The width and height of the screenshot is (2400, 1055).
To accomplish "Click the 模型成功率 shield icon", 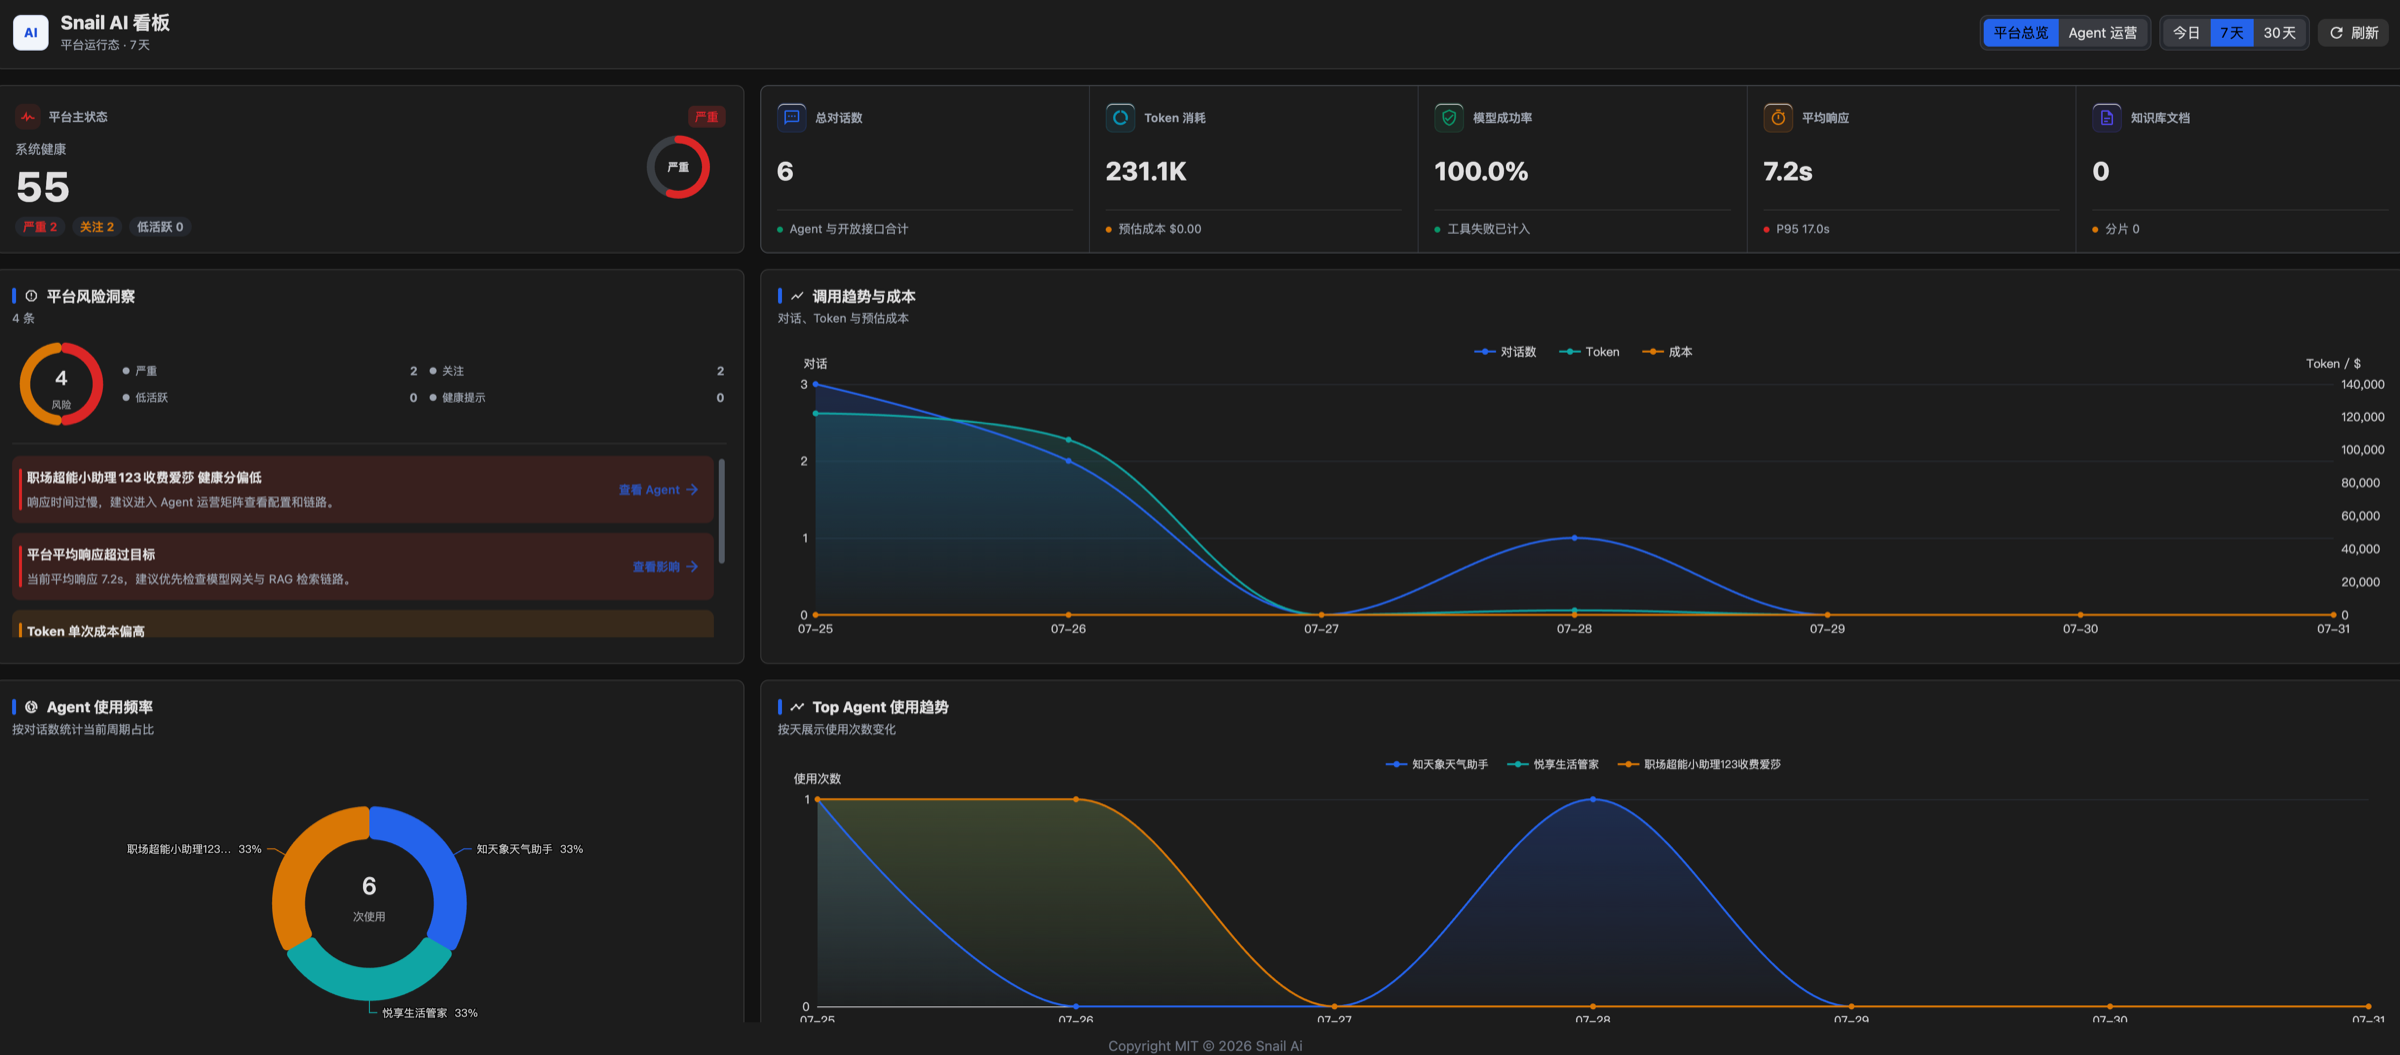I will point(1449,117).
